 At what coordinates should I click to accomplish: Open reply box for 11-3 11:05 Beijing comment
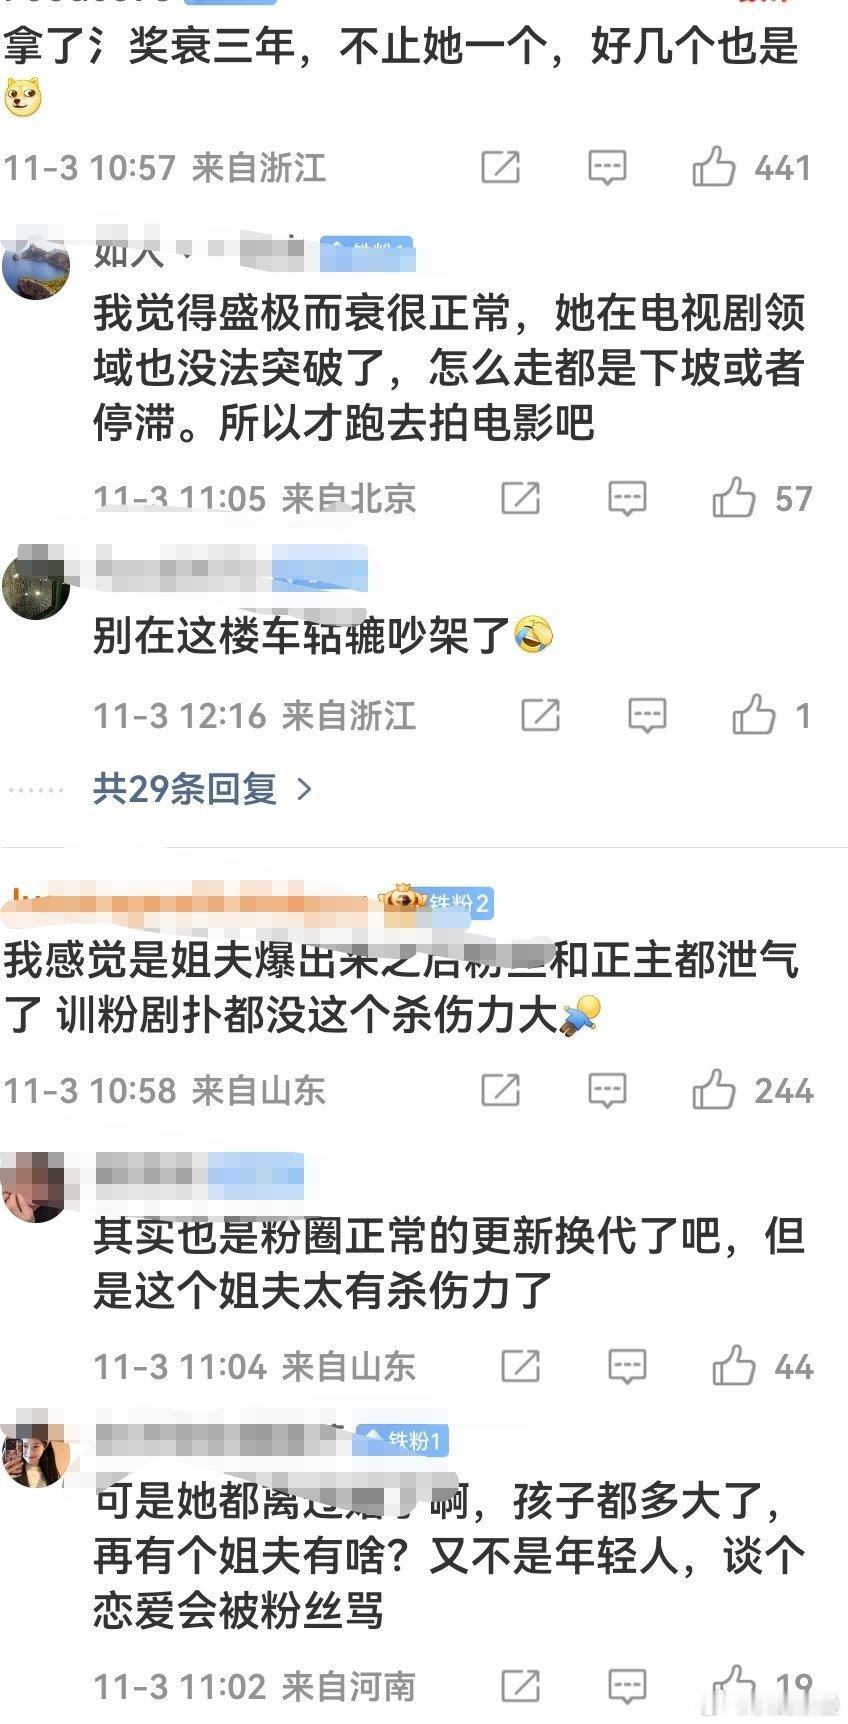tap(627, 497)
